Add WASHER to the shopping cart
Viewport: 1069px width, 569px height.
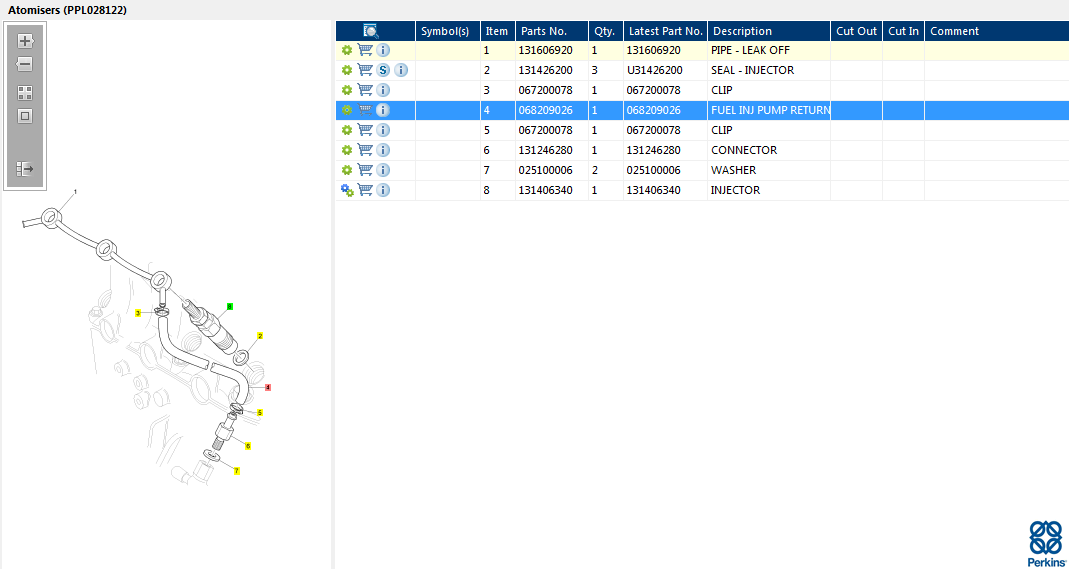pos(365,170)
